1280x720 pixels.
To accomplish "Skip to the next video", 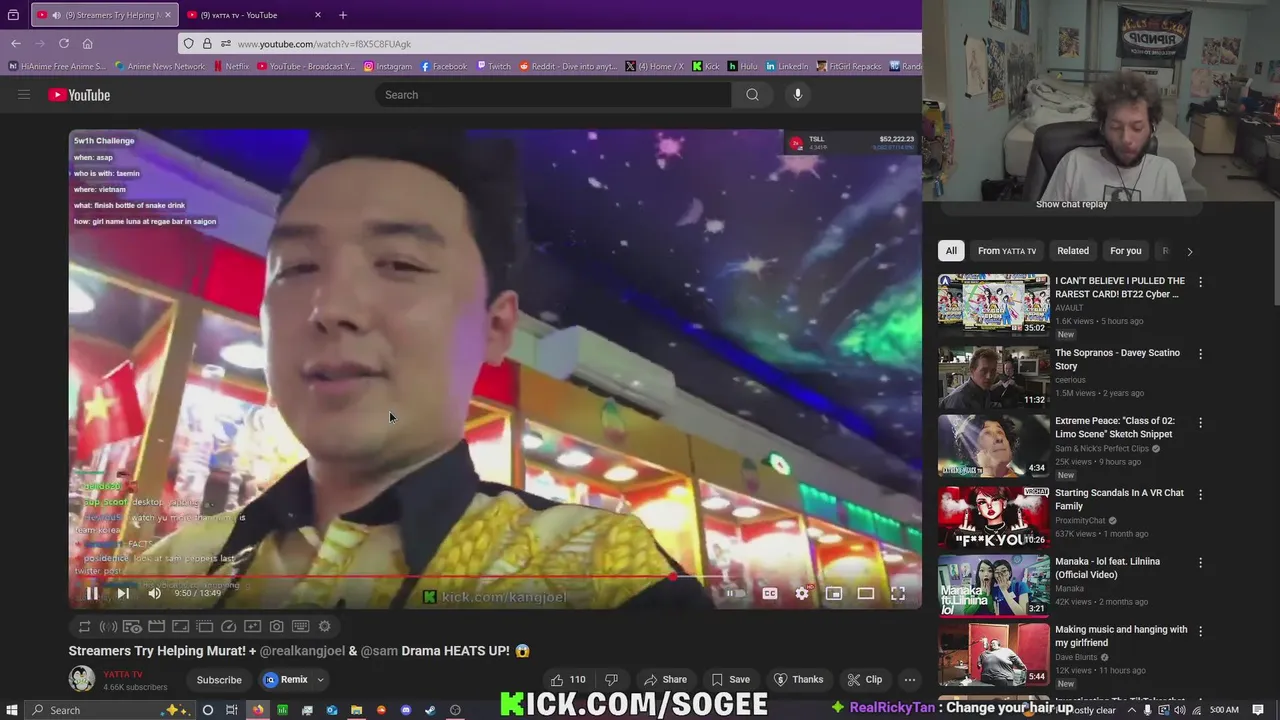I will tap(123, 594).
